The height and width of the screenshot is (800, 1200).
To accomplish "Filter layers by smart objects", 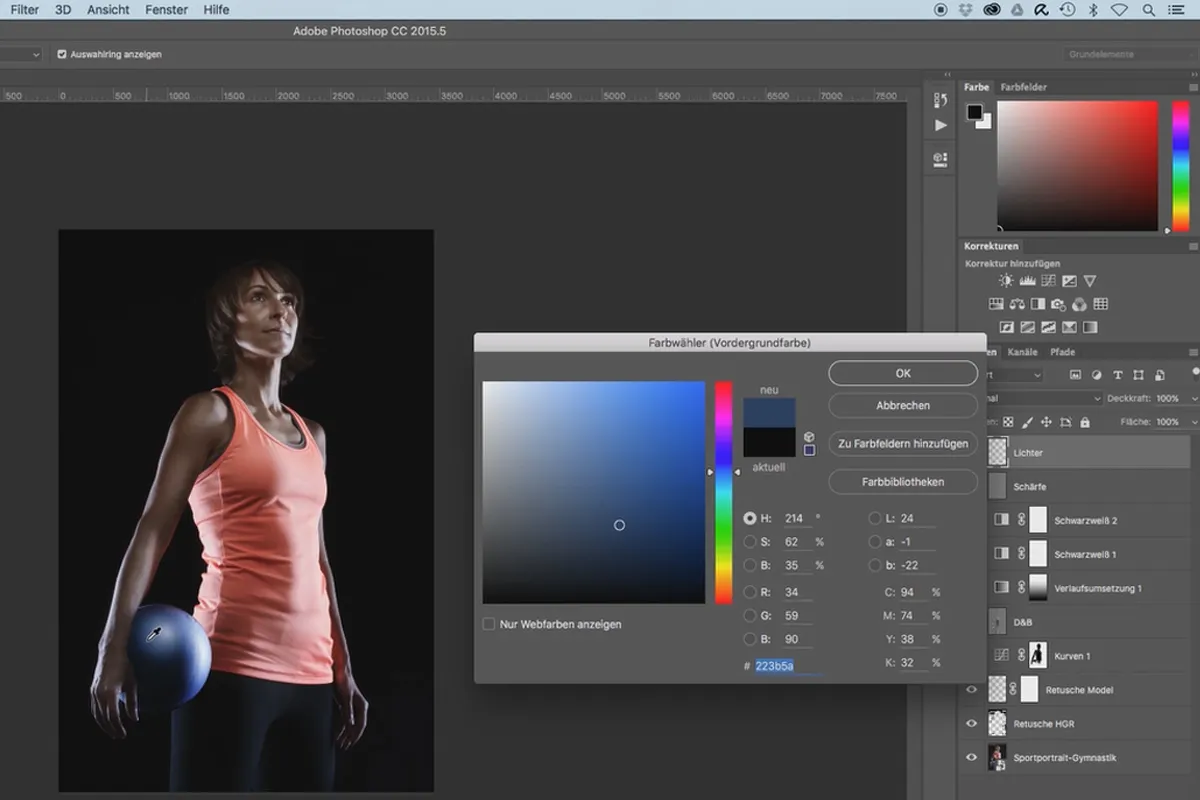I will [1160, 375].
